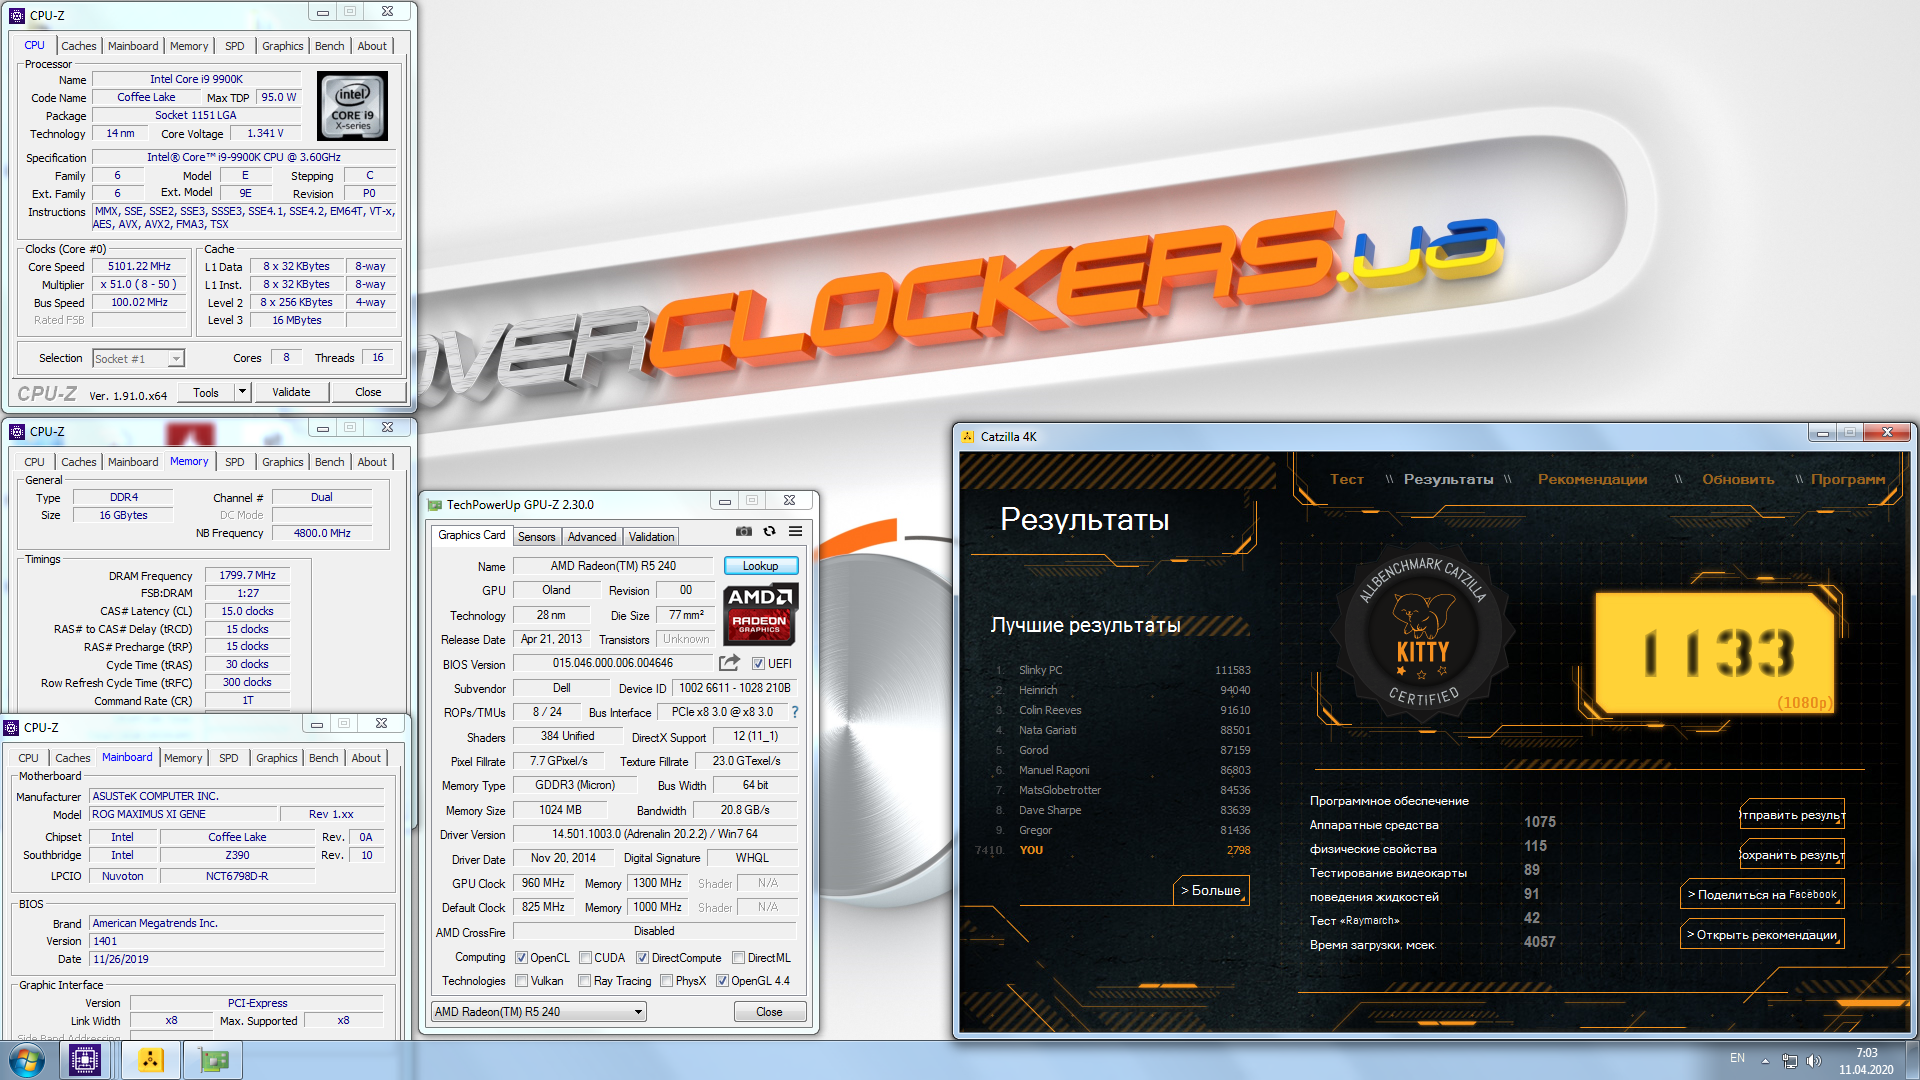Click the GPU-Z refresh arrows icon
This screenshot has height=1080, width=1920.
[769, 531]
